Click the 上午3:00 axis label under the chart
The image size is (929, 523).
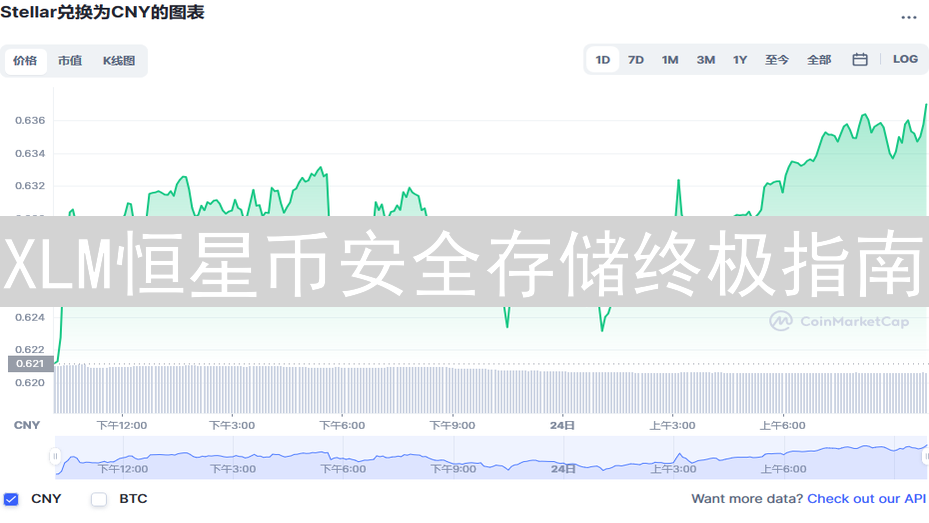pyautogui.click(x=672, y=425)
